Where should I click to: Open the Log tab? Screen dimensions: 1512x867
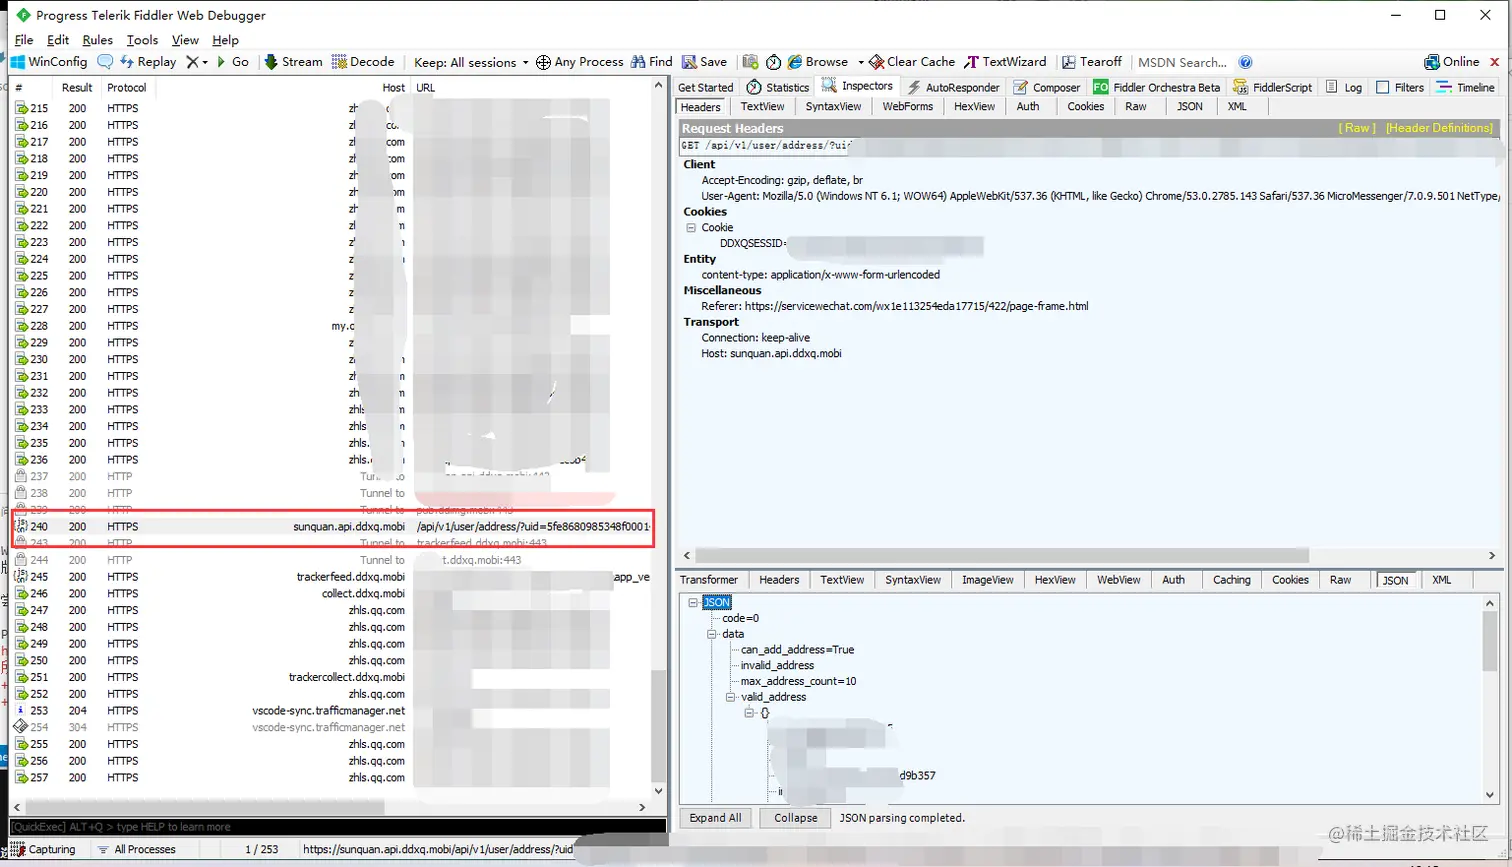[x=1344, y=87]
